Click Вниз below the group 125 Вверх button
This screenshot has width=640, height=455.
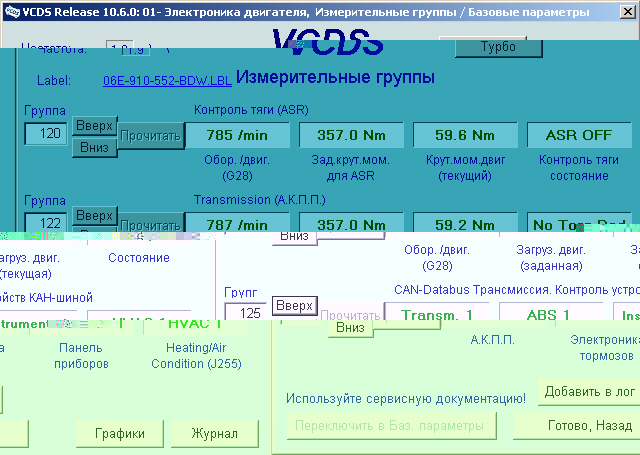click(x=350, y=328)
